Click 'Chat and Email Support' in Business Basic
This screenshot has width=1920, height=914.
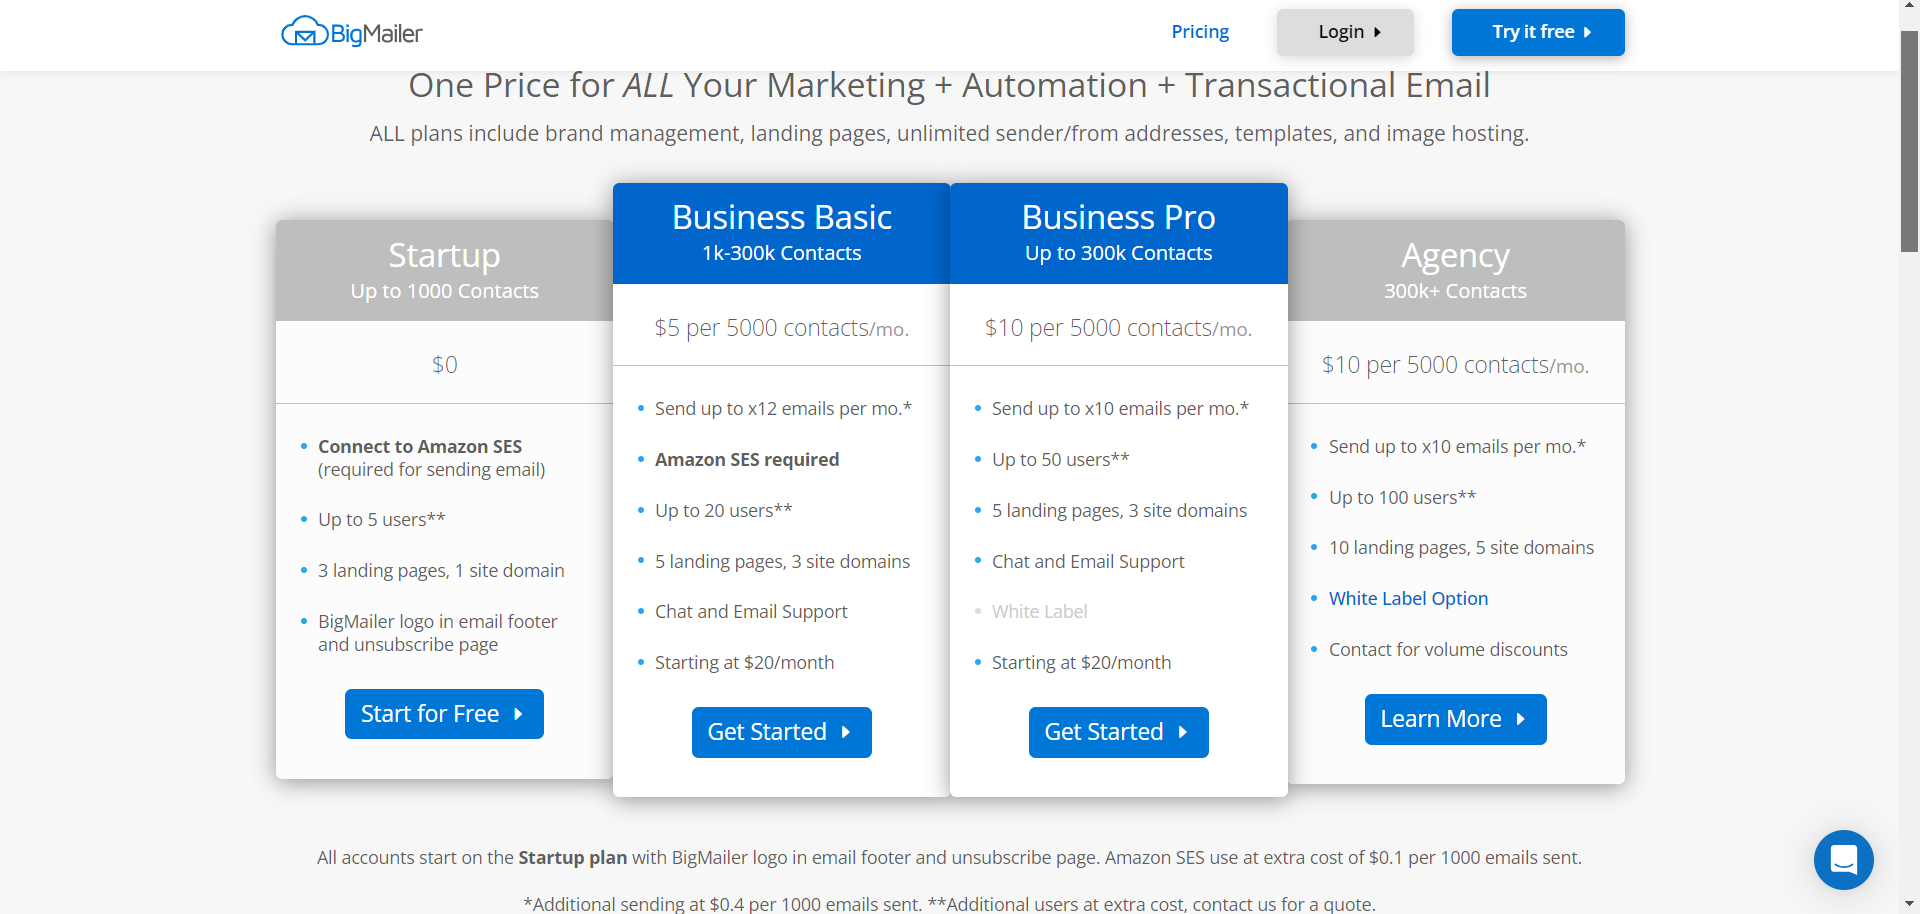[751, 611]
